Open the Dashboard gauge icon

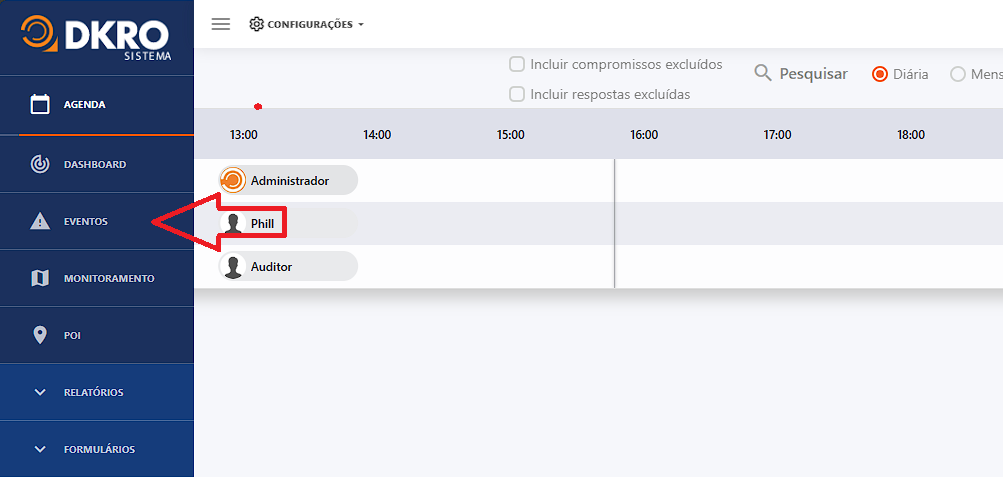coord(40,164)
